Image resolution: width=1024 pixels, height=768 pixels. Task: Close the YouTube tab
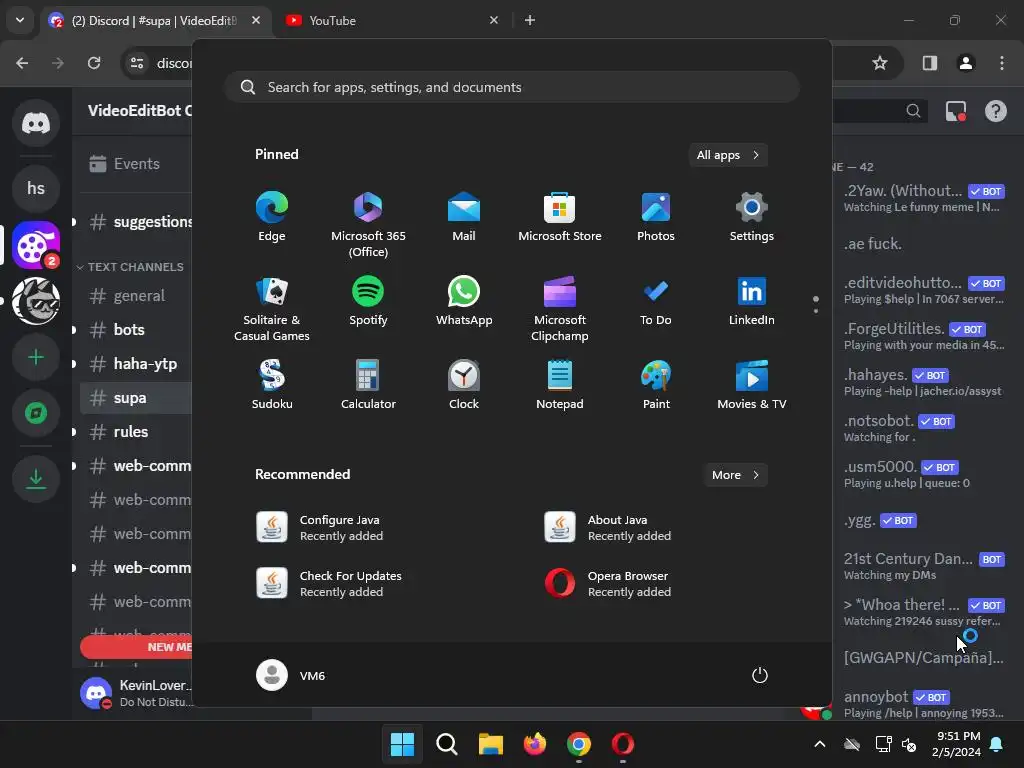(494, 20)
